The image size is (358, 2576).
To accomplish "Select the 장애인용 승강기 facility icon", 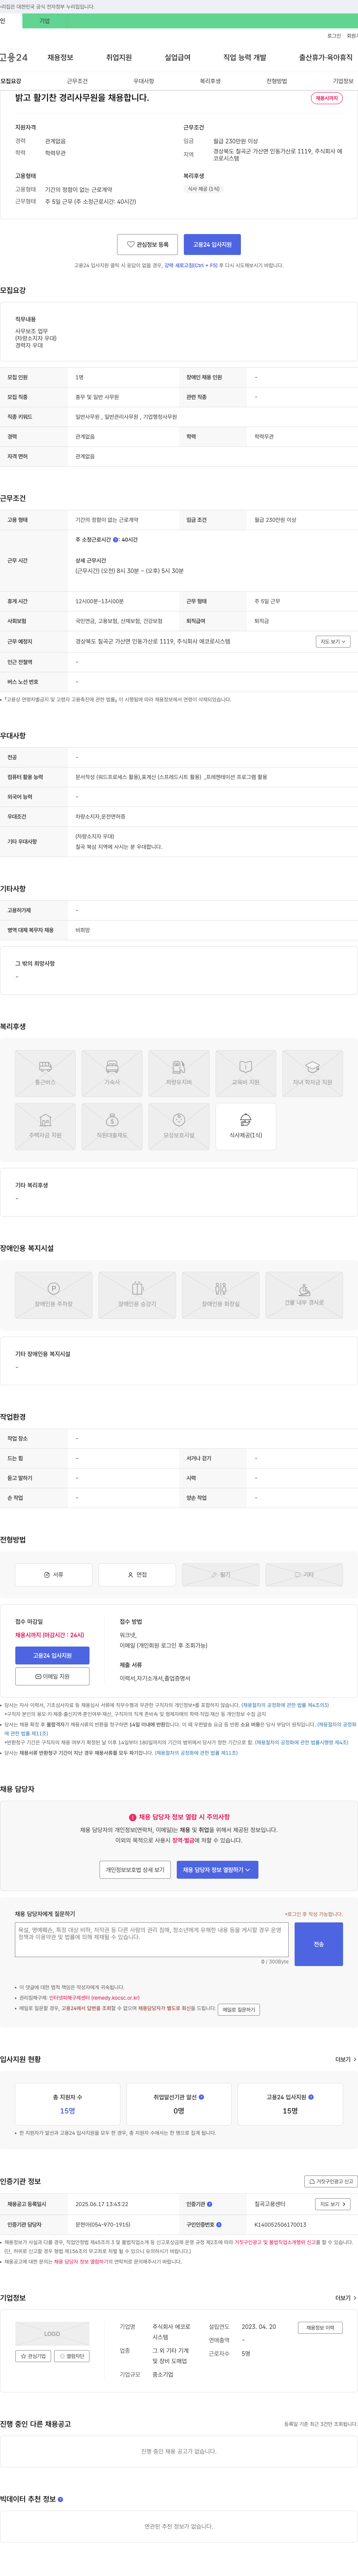I will click(x=137, y=1295).
